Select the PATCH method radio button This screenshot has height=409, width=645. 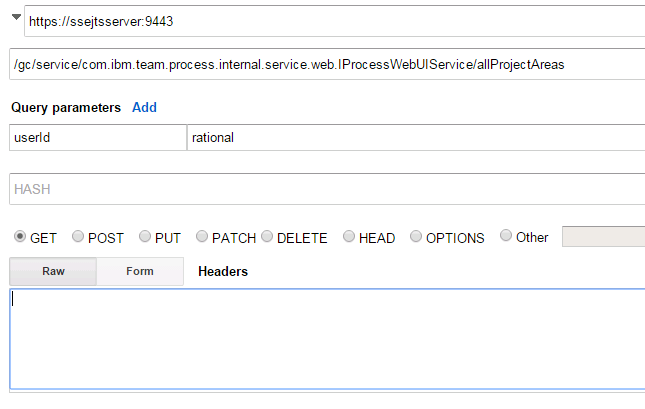pos(202,237)
